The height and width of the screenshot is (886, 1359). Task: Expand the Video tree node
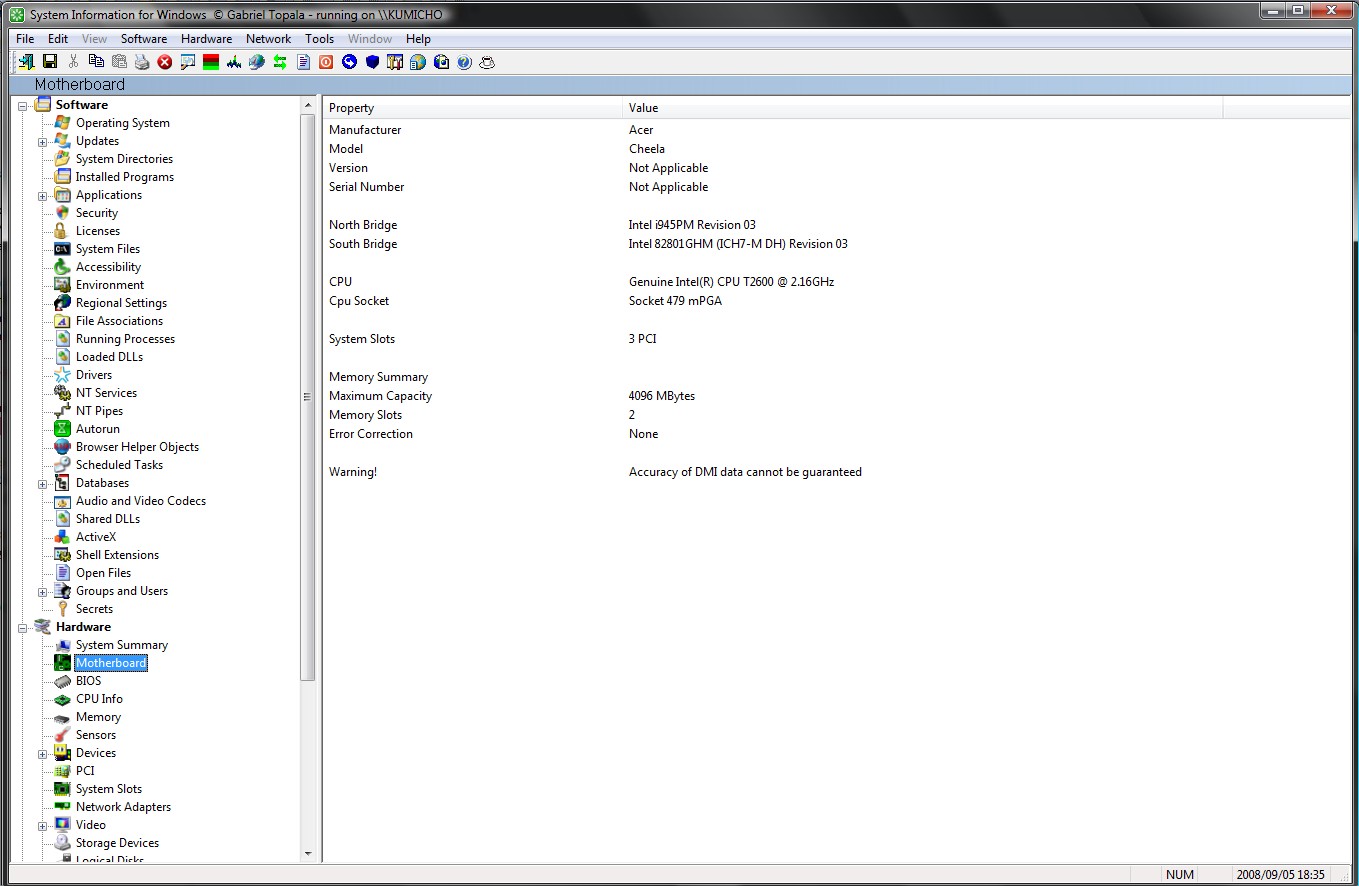click(x=43, y=825)
